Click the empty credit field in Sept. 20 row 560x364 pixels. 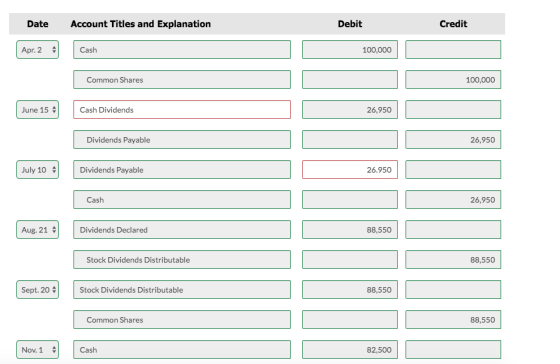tap(453, 290)
